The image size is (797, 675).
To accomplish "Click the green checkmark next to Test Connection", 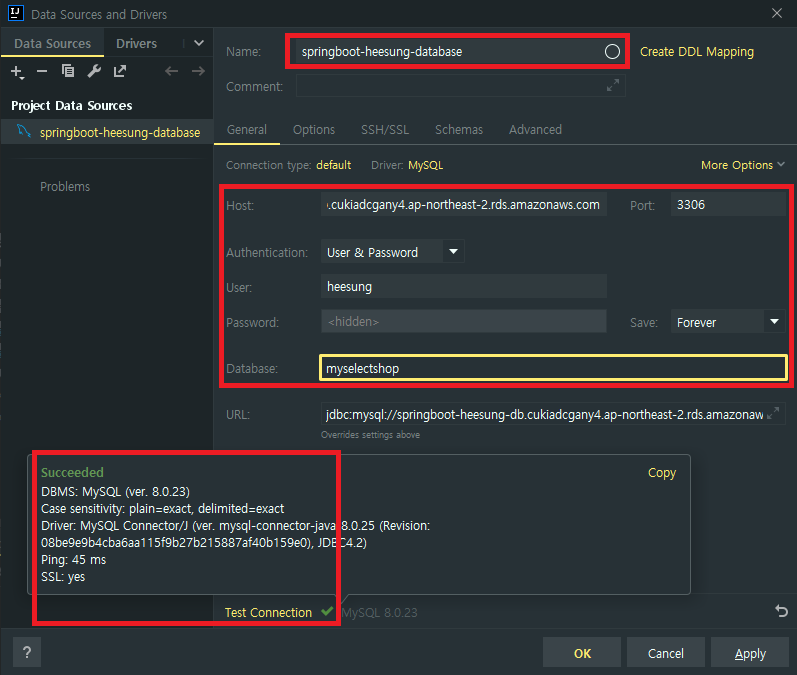I will coord(327,611).
